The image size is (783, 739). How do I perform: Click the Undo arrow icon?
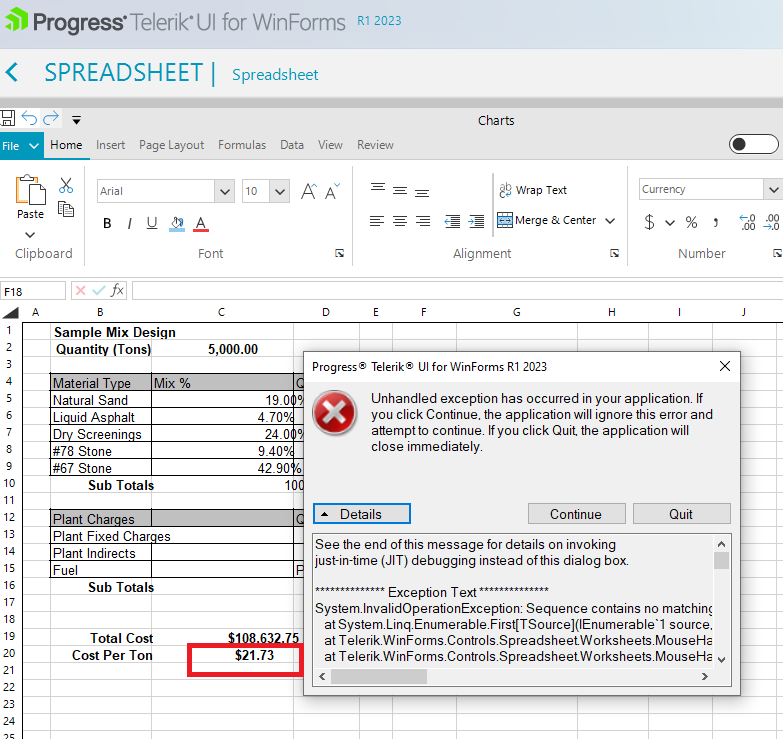[29, 118]
